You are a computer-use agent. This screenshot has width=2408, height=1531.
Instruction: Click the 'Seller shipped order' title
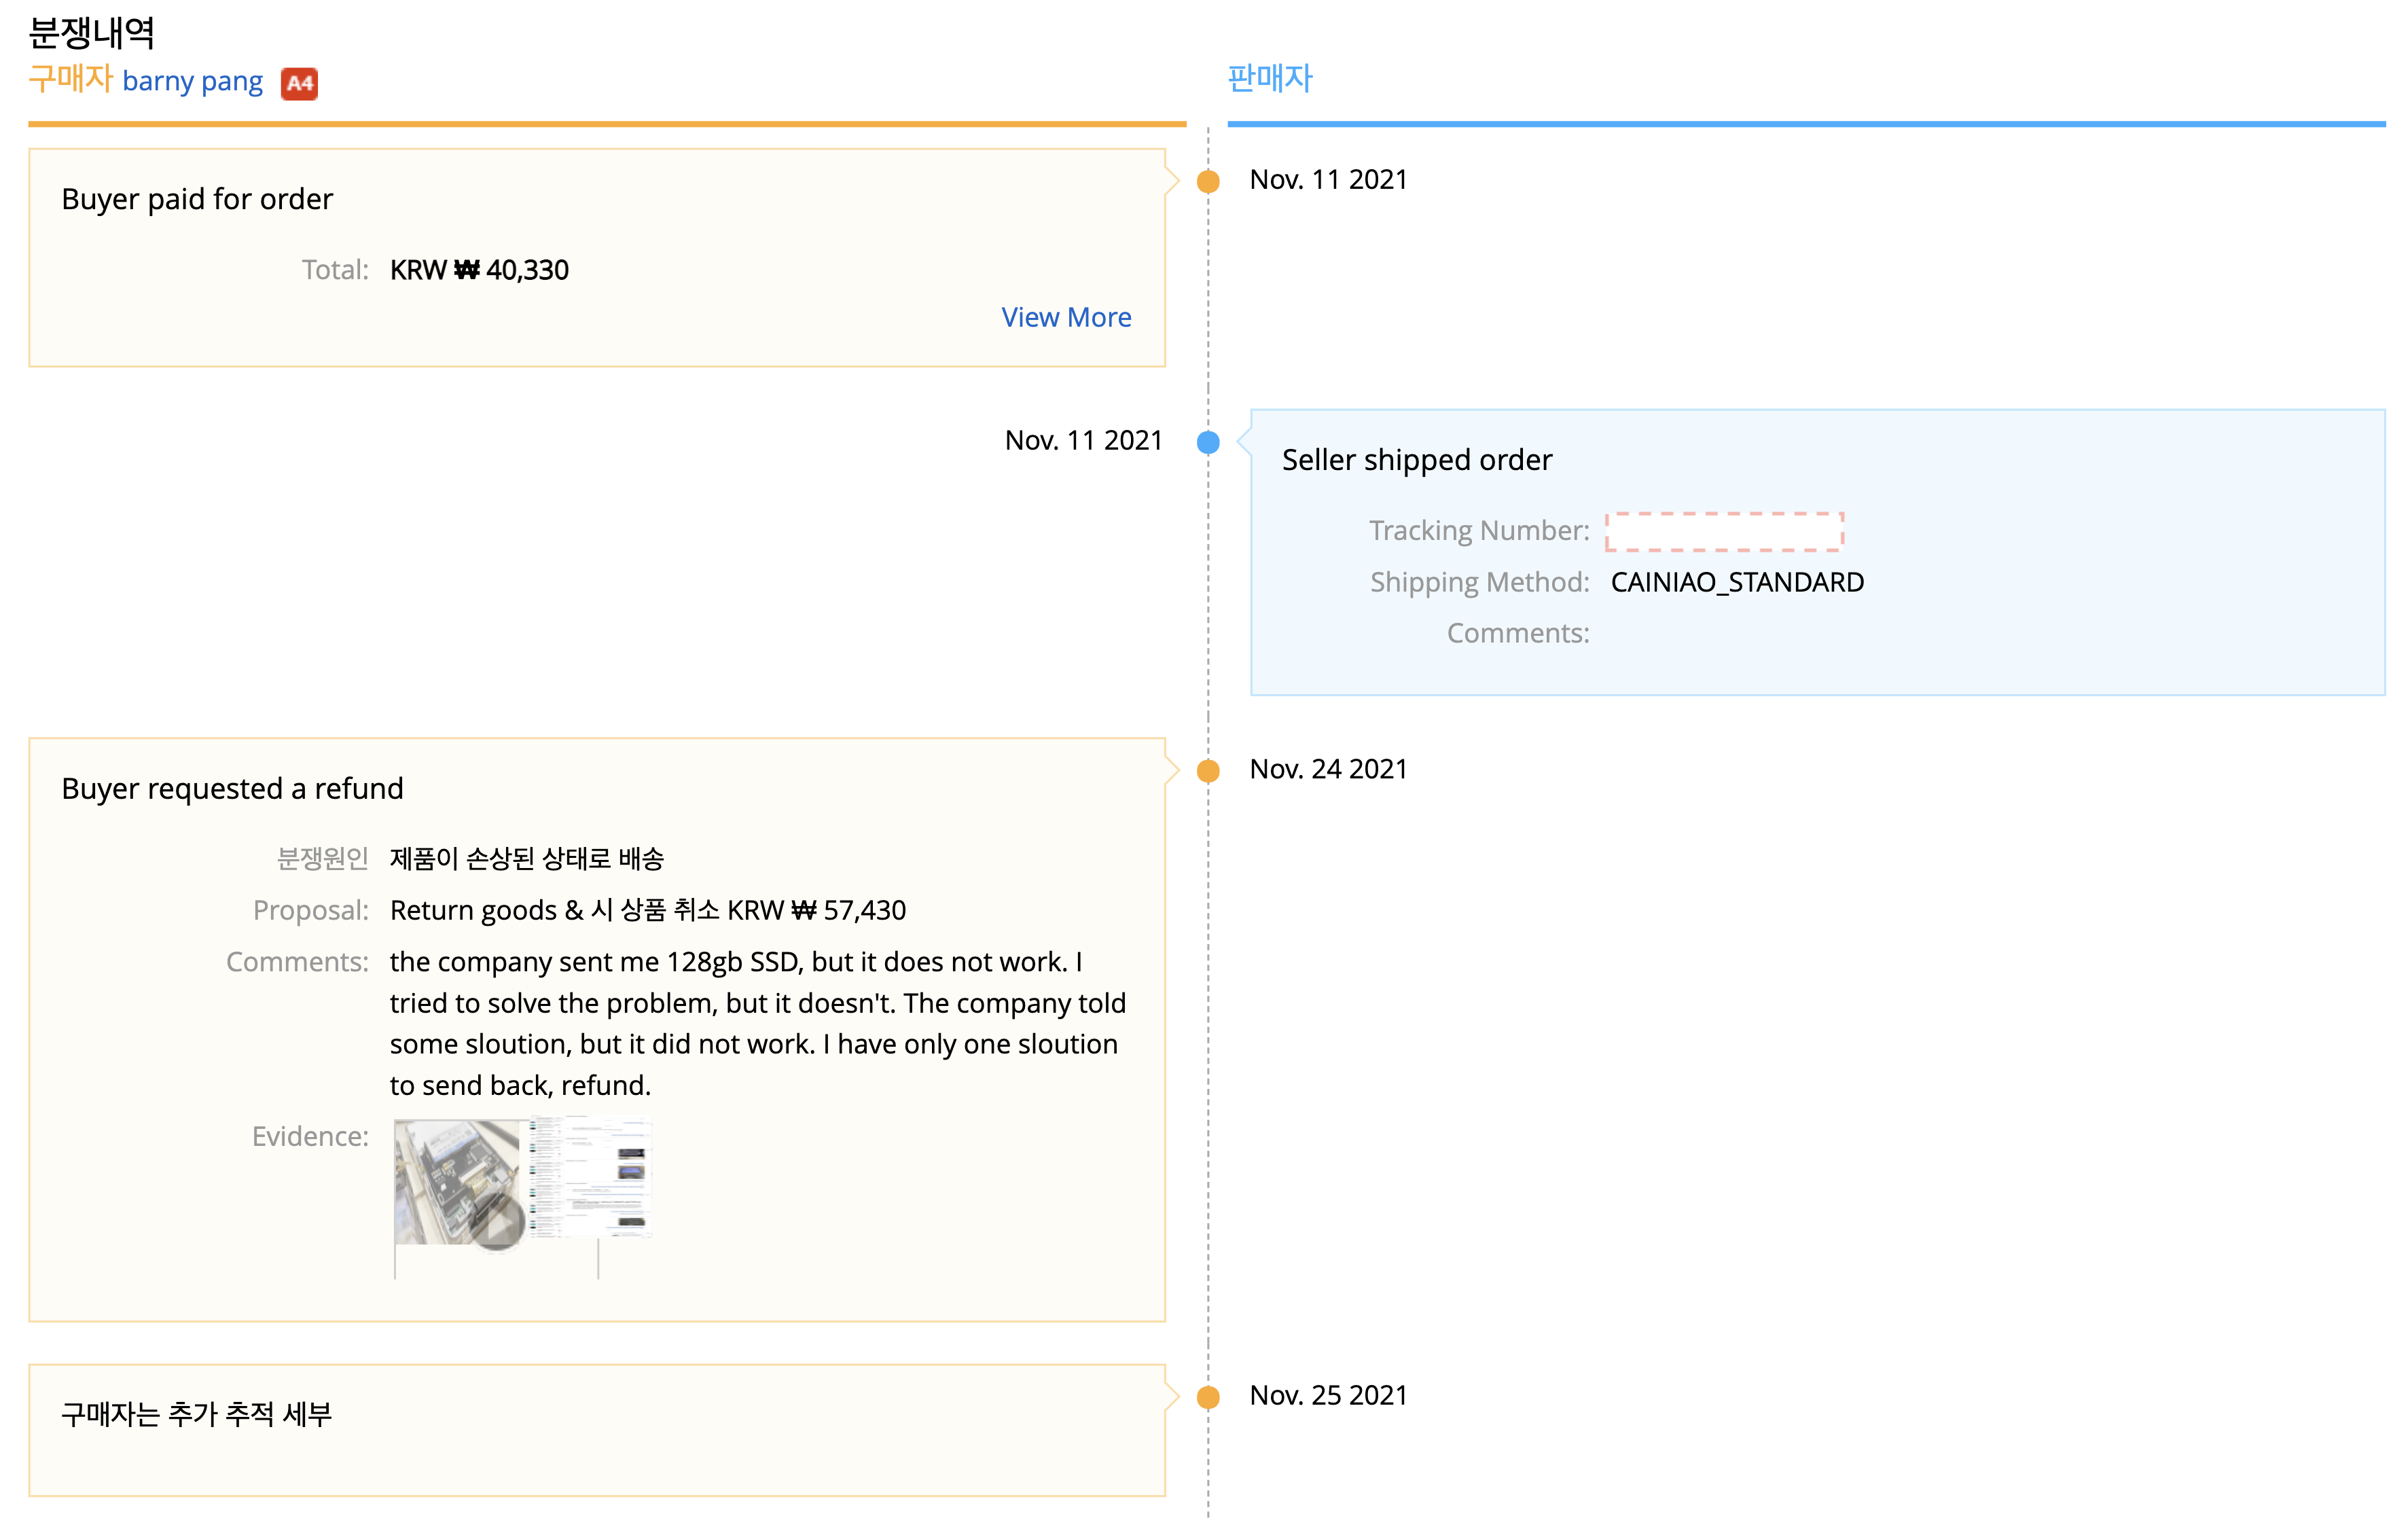click(x=1416, y=460)
